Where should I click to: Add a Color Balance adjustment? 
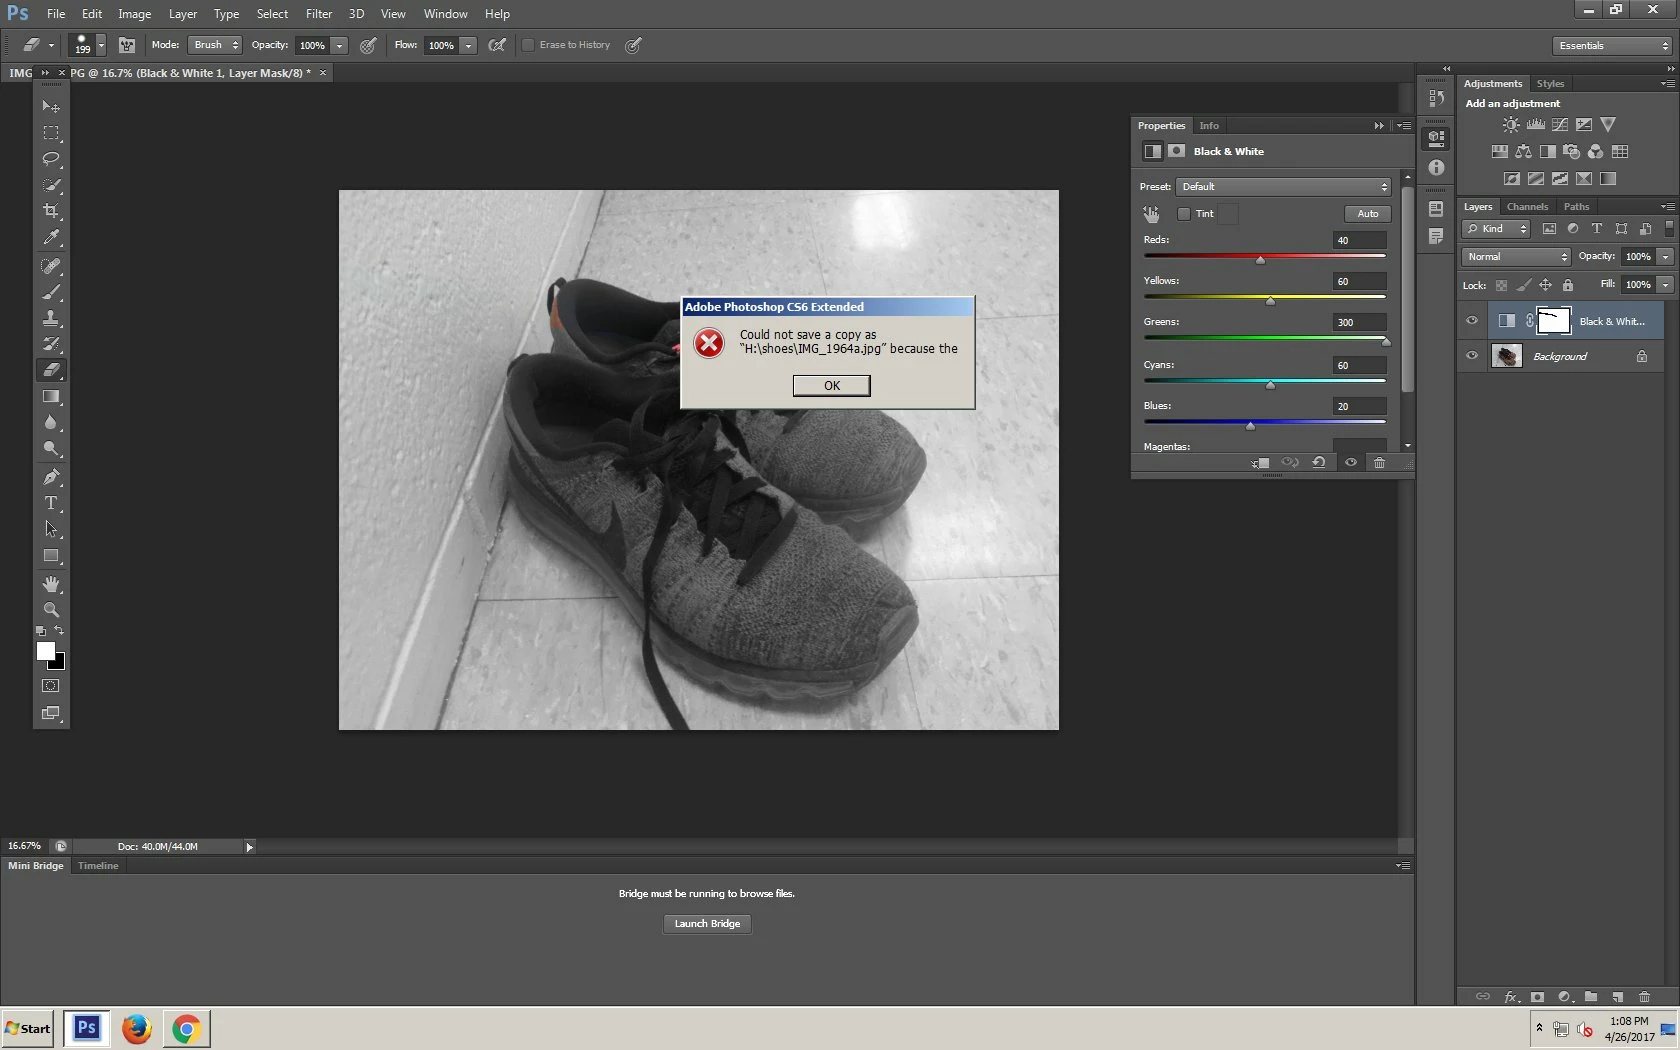click(x=1523, y=152)
